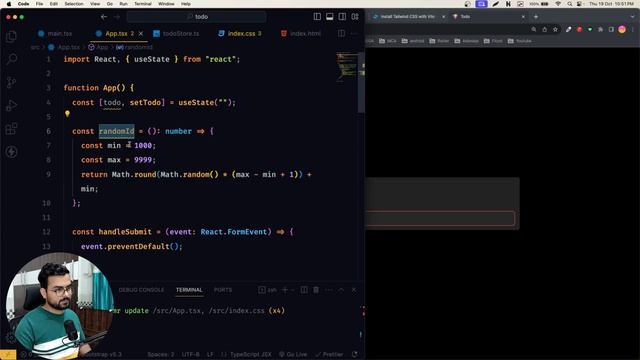640x360 pixels.
Task: Close the App.tsx editor tab
Action: click(x=141, y=33)
